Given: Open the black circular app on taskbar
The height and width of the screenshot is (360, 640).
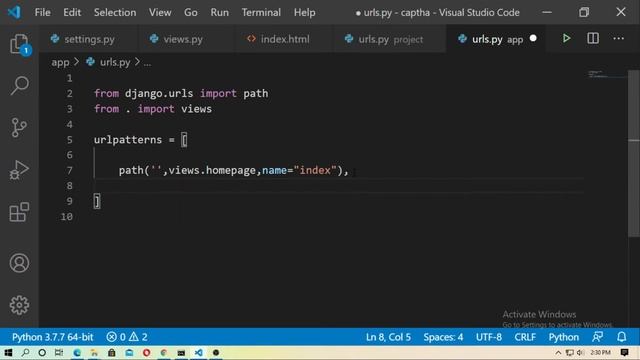Looking at the screenshot, I should tap(216, 353).
